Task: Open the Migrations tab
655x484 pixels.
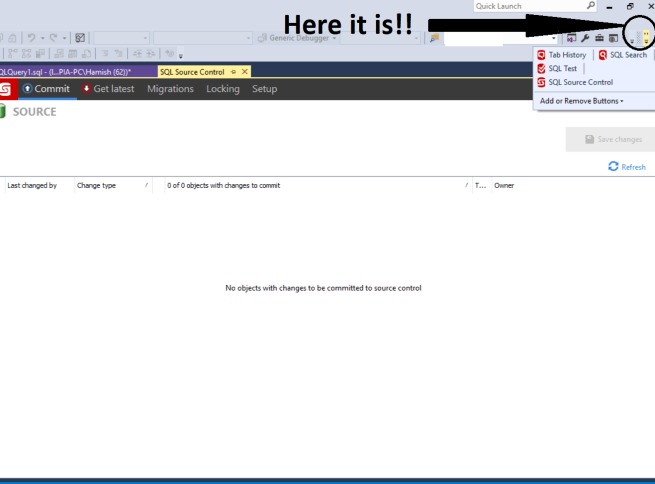Action: pos(170,89)
